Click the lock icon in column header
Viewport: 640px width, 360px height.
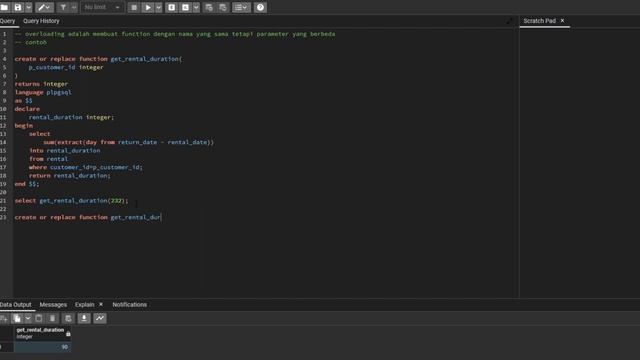click(68, 334)
